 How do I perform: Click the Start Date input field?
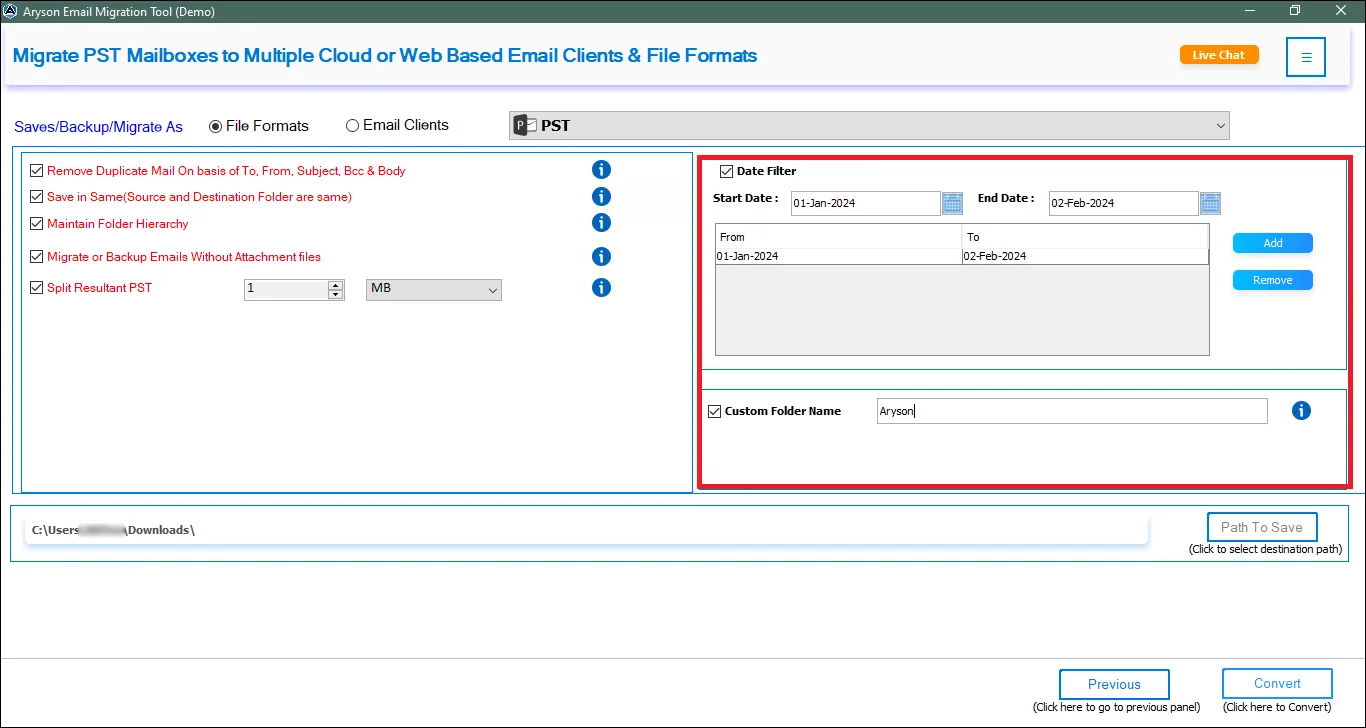click(866, 203)
